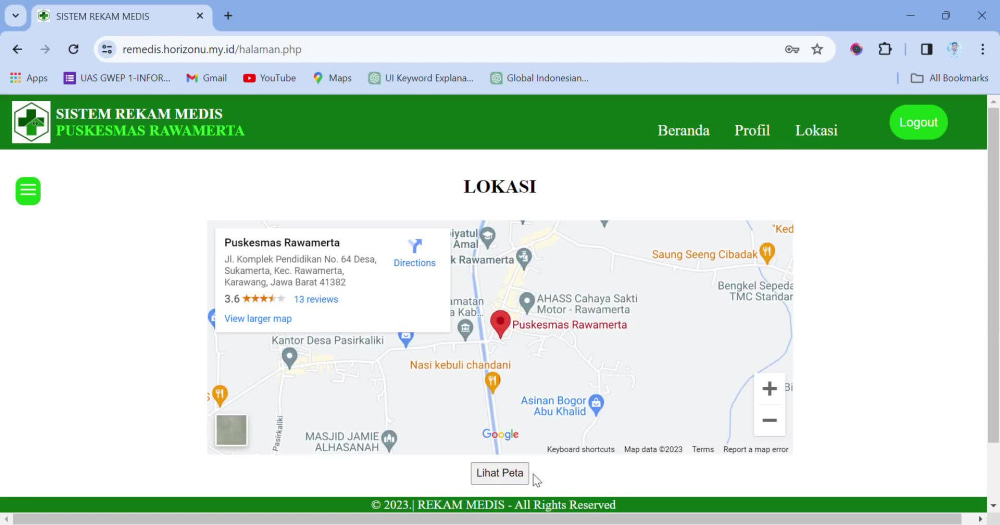This screenshot has height=525, width=1000.
Task: Click the Saung Seeng Cibadak restaurant pin
Action: (767, 253)
